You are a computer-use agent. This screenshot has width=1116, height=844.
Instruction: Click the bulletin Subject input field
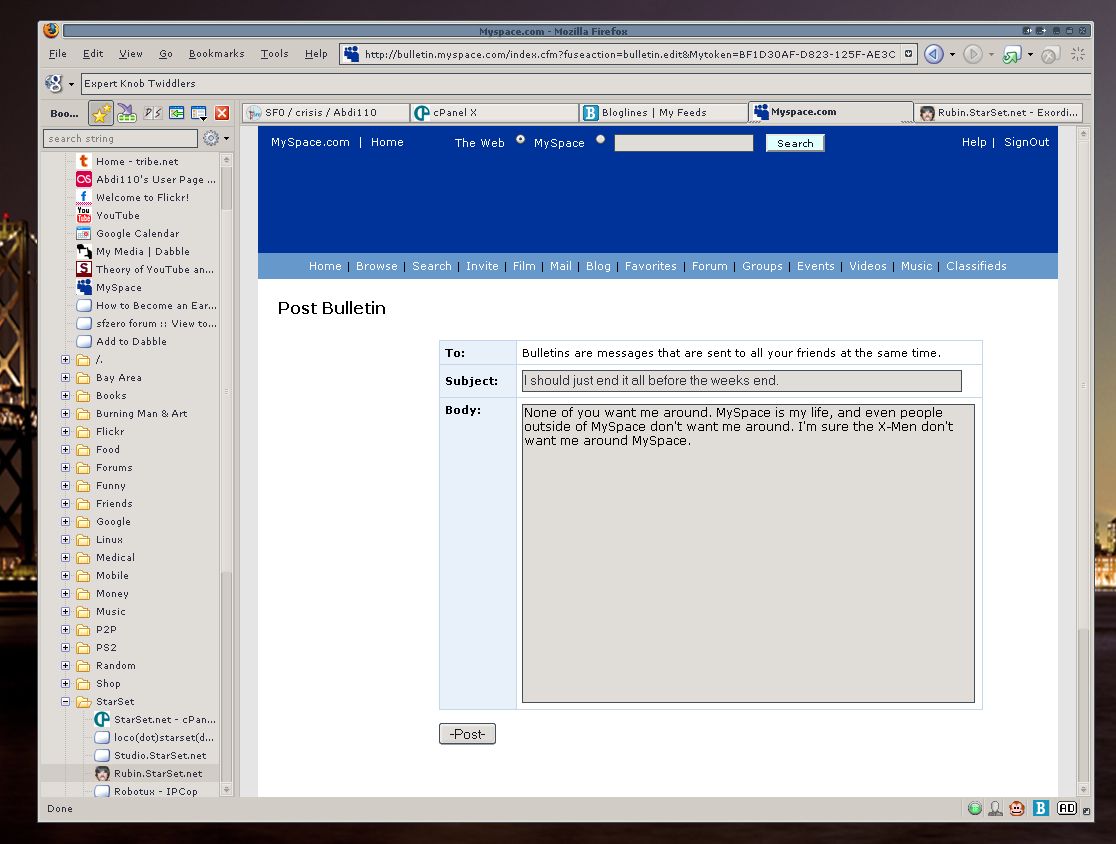click(741, 381)
